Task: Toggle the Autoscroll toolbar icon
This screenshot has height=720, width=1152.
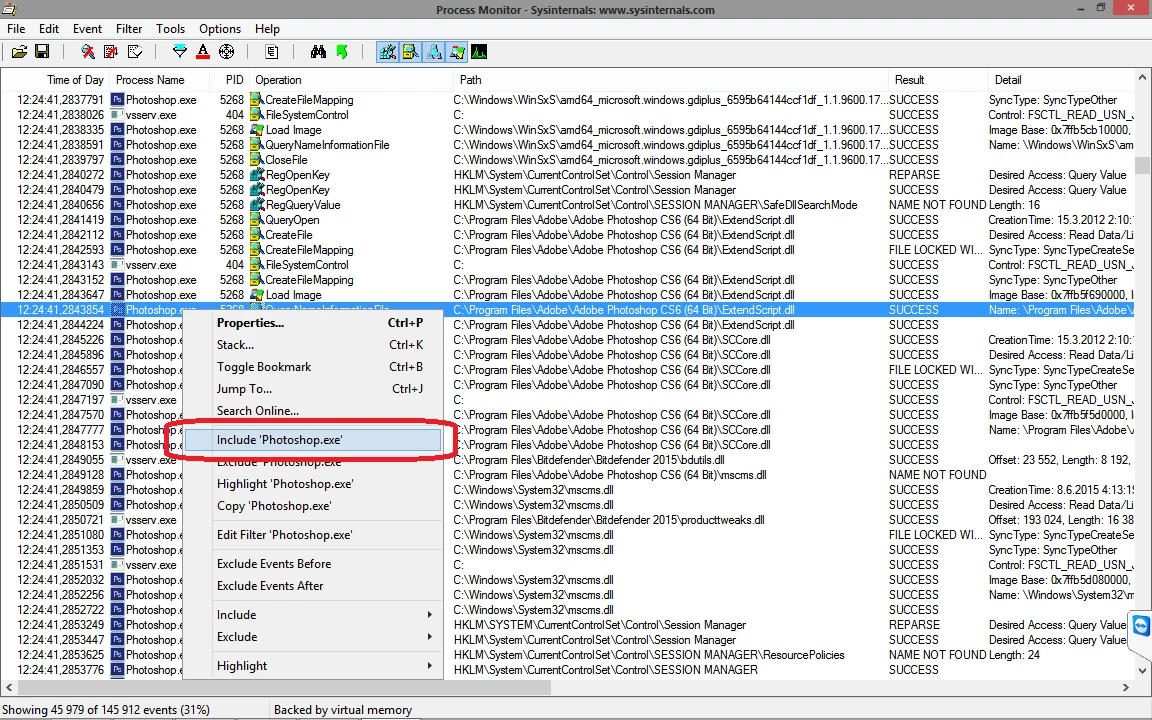Action: tap(111, 51)
